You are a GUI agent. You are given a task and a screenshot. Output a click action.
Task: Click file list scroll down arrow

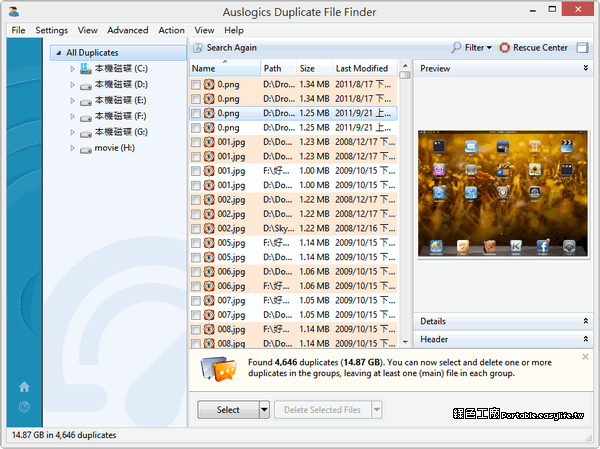point(405,342)
